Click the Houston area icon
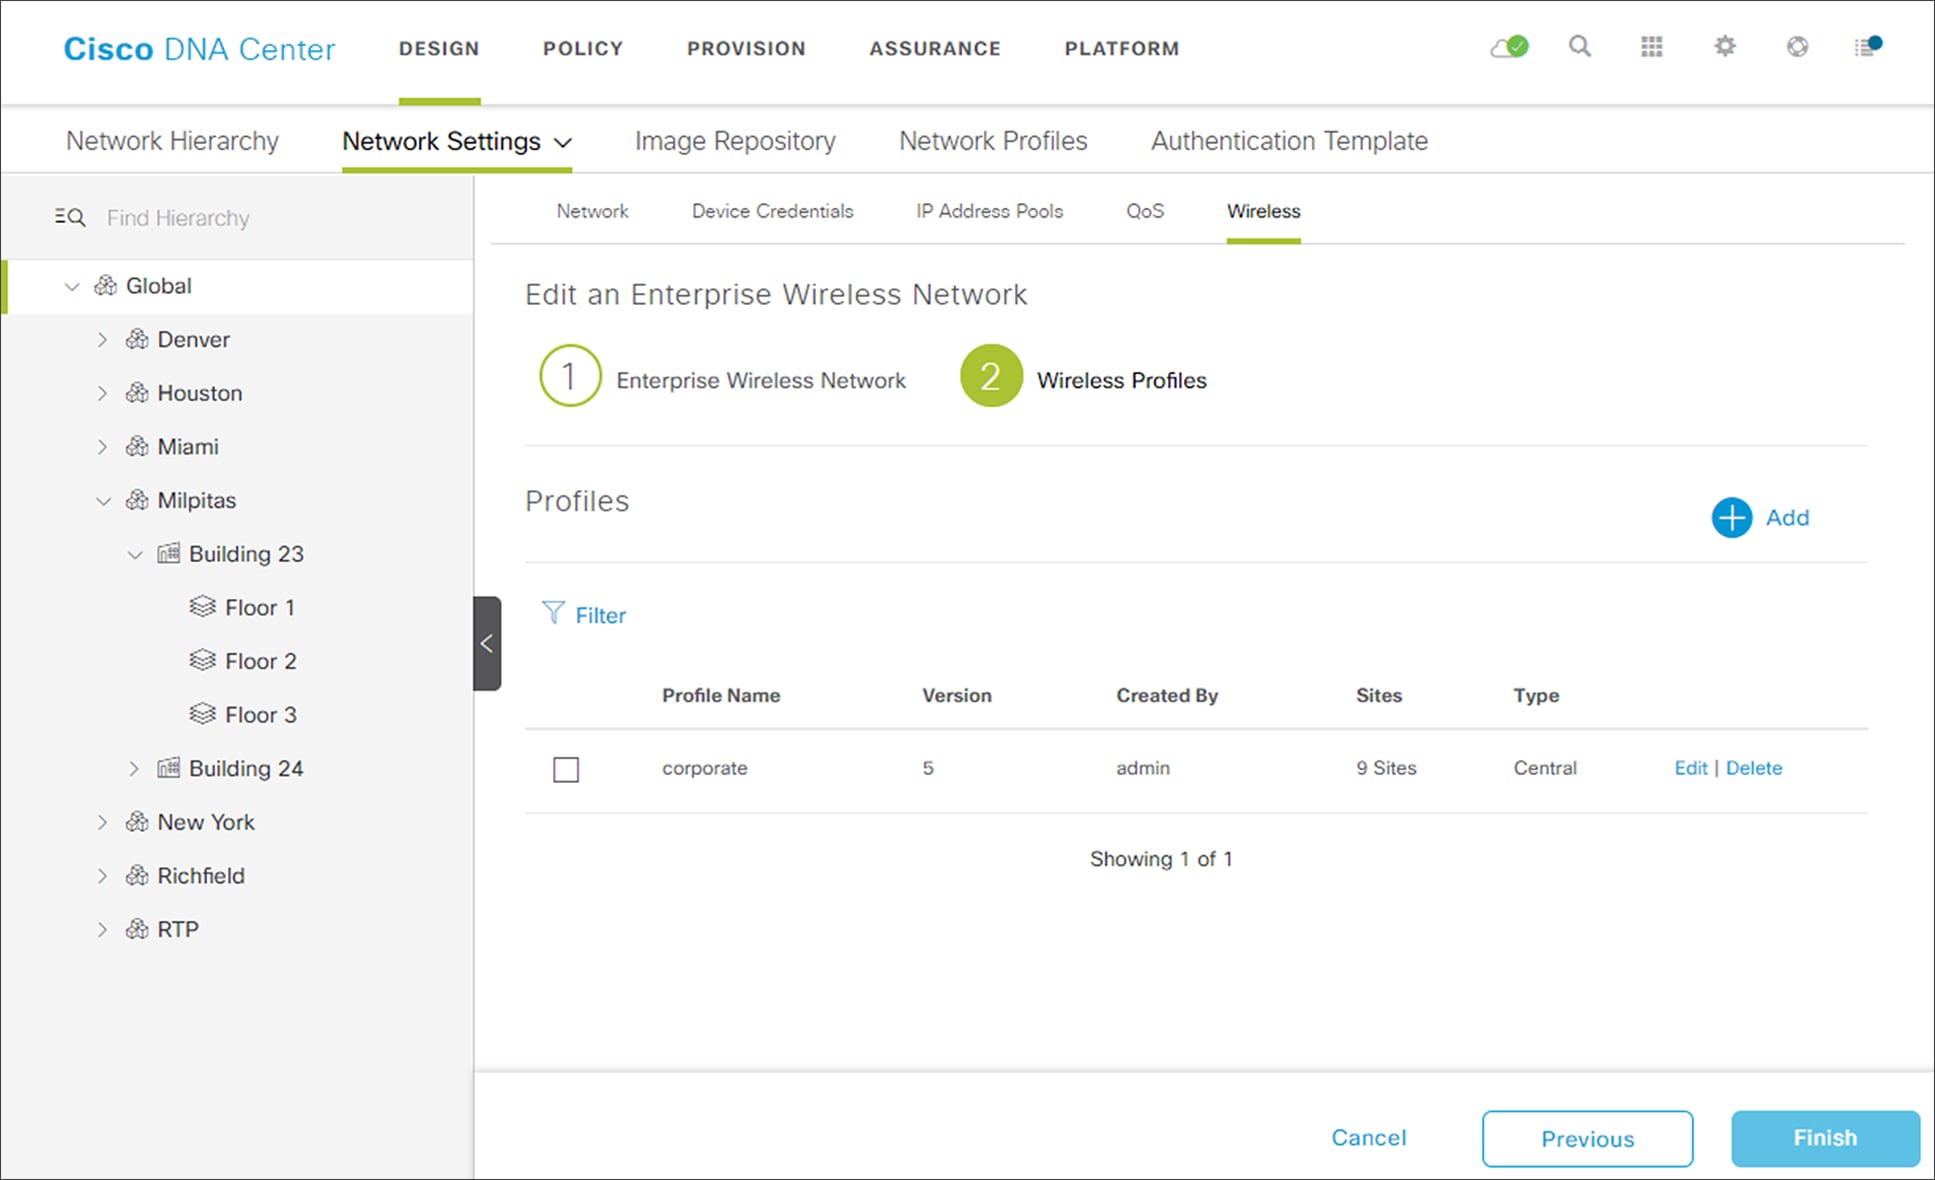 point(137,393)
